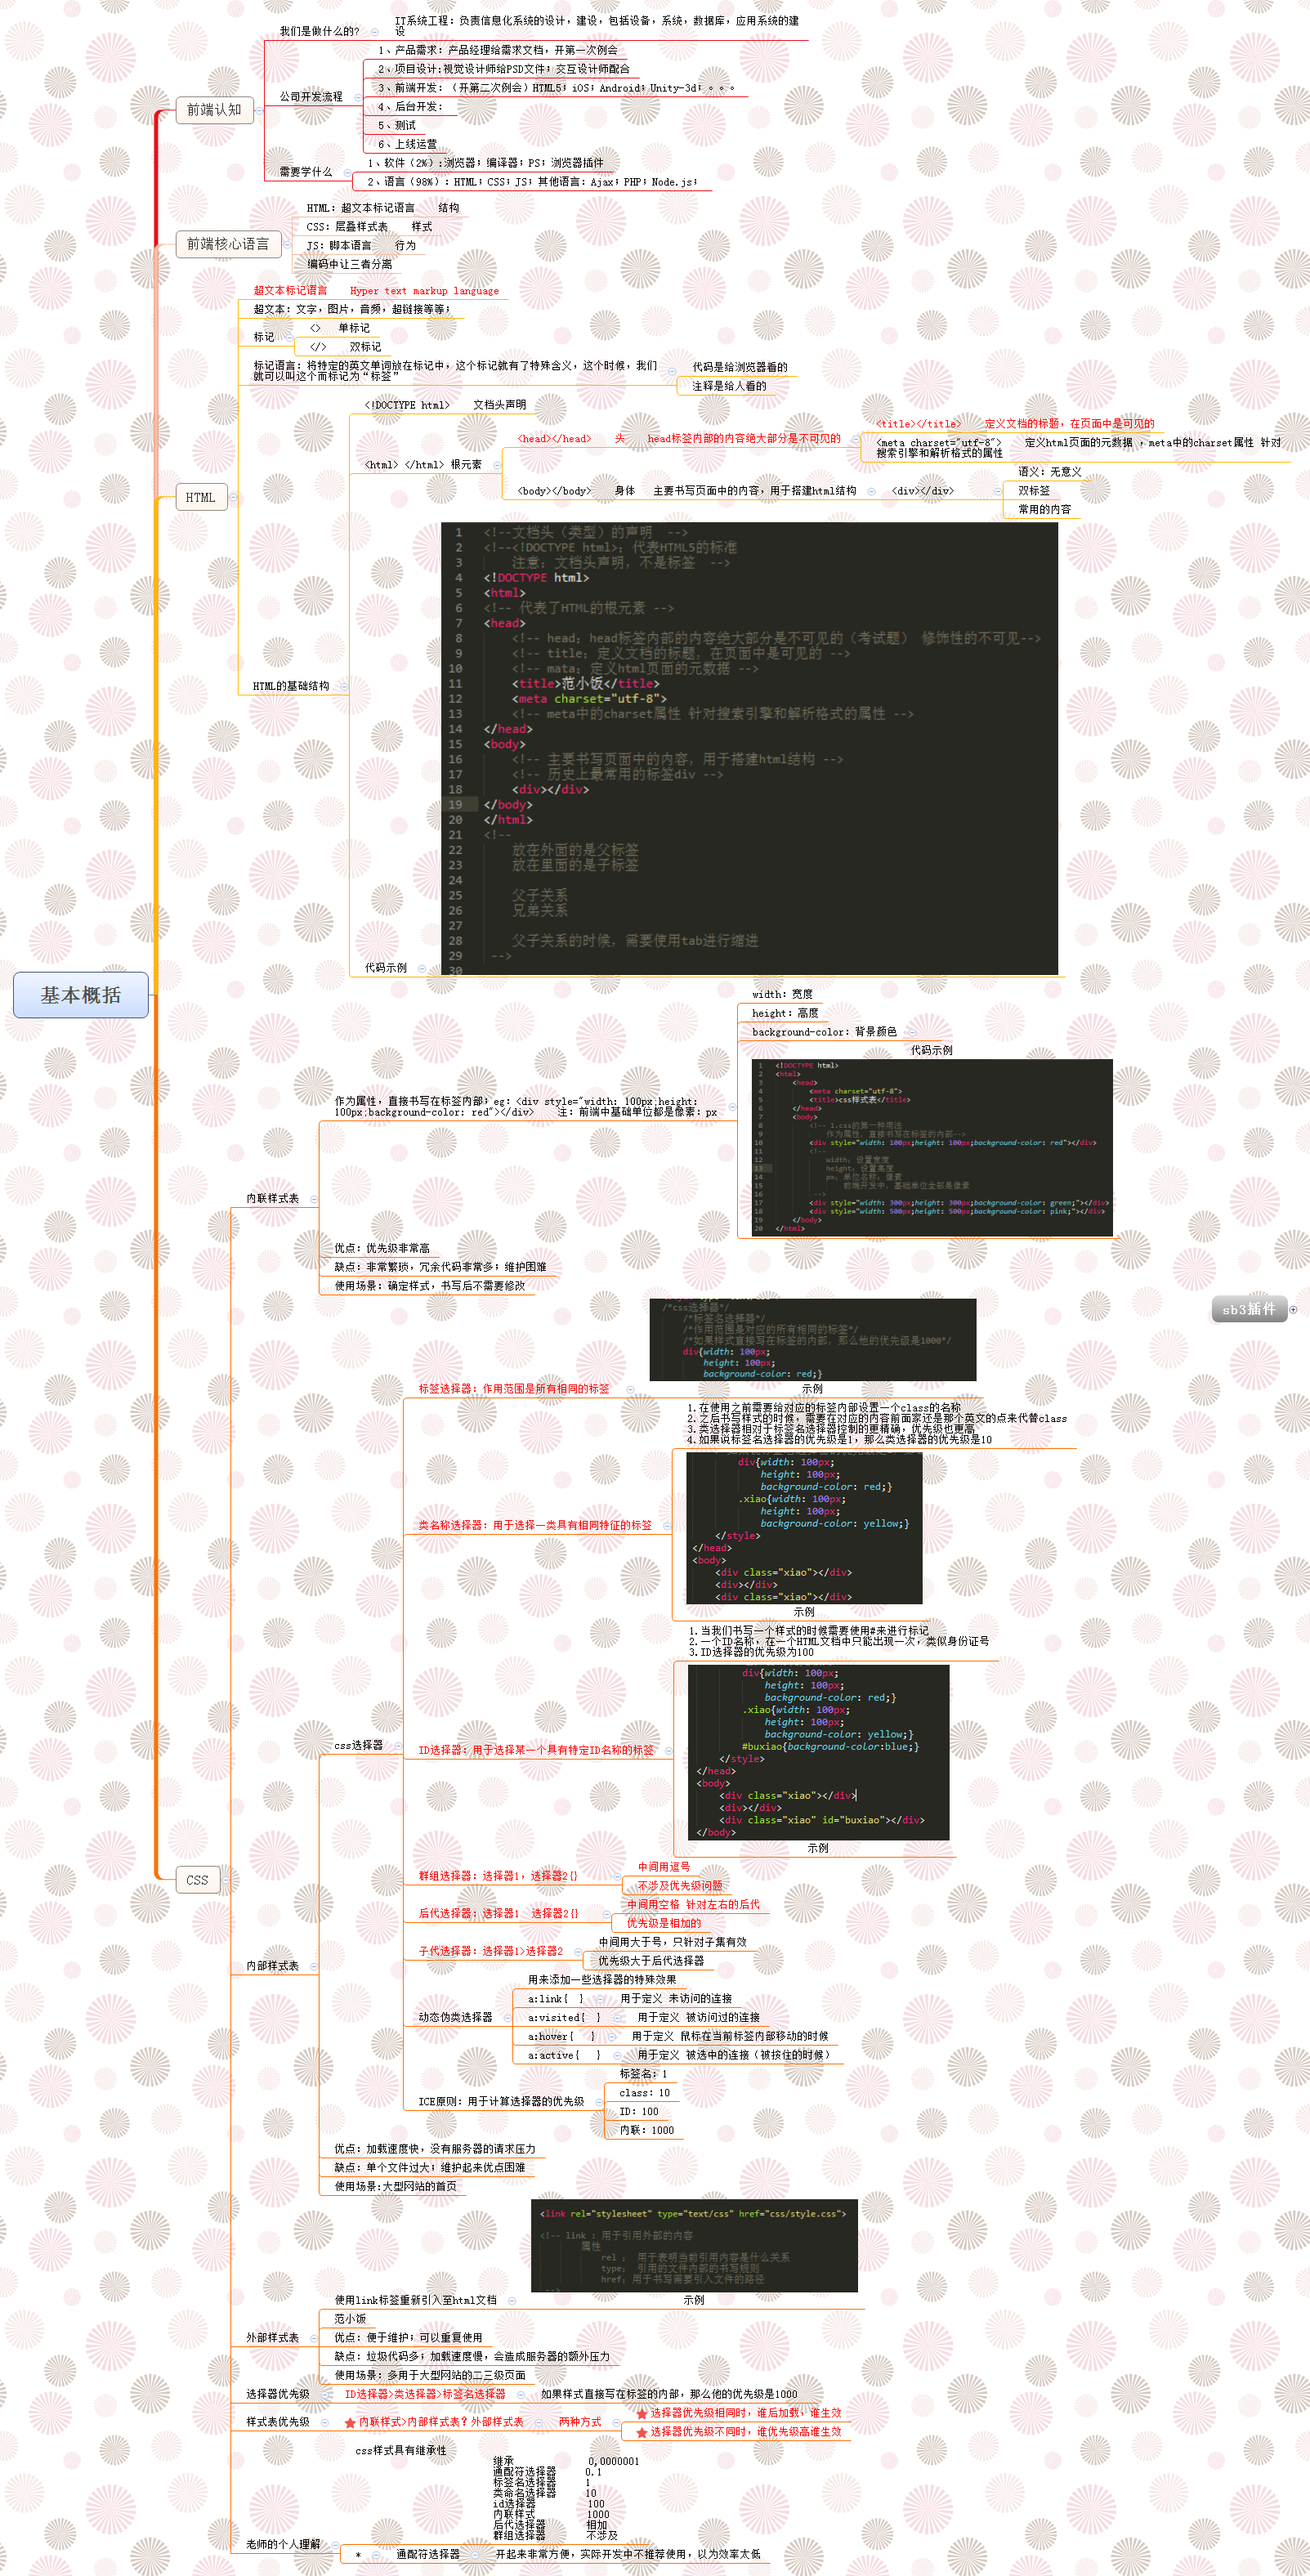Open the tag selector CSS code image

point(813,1340)
